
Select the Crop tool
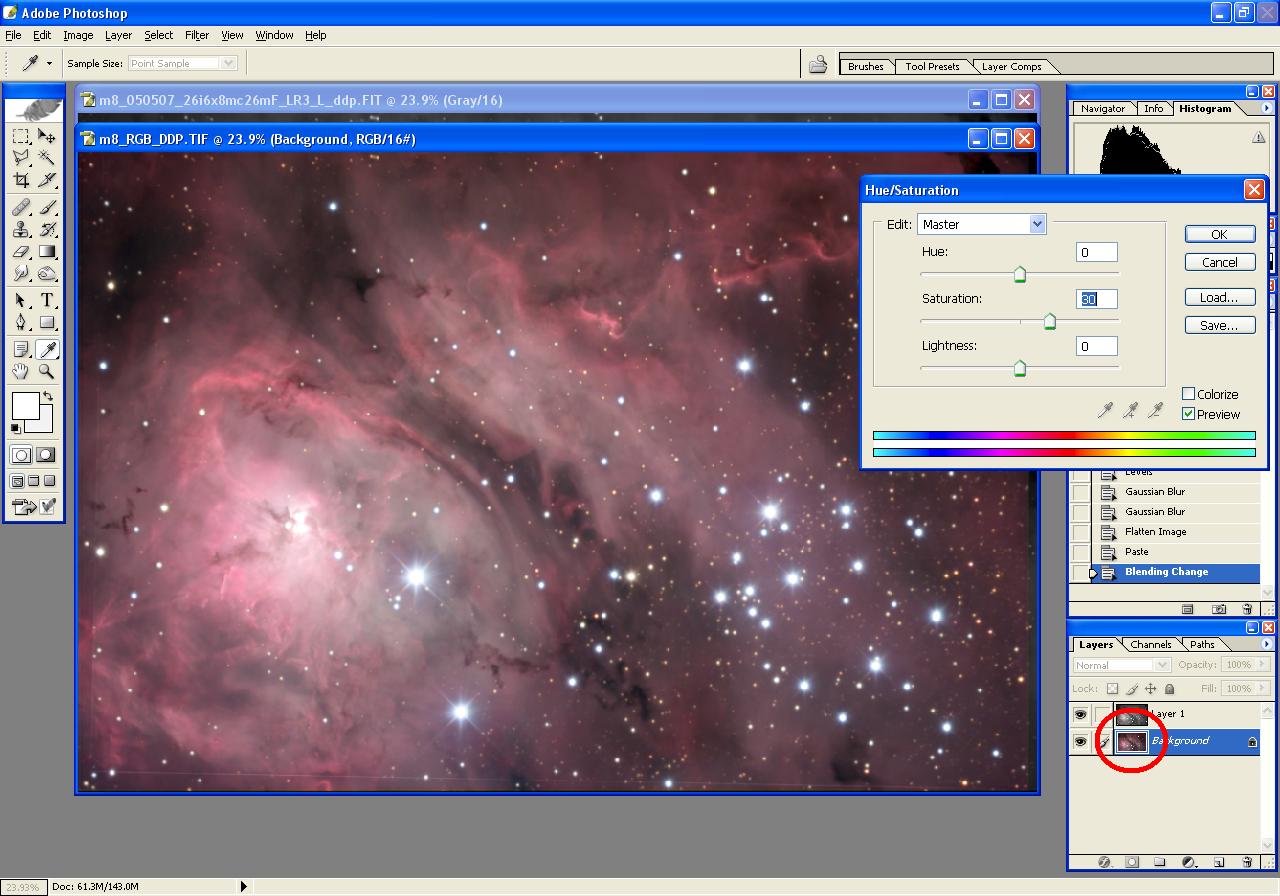pyautogui.click(x=21, y=180)
